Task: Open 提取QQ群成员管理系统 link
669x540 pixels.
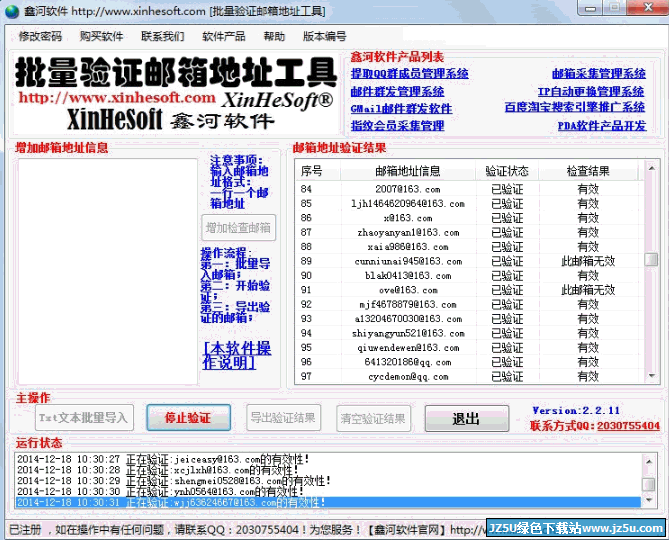Action: pos(409,73)
